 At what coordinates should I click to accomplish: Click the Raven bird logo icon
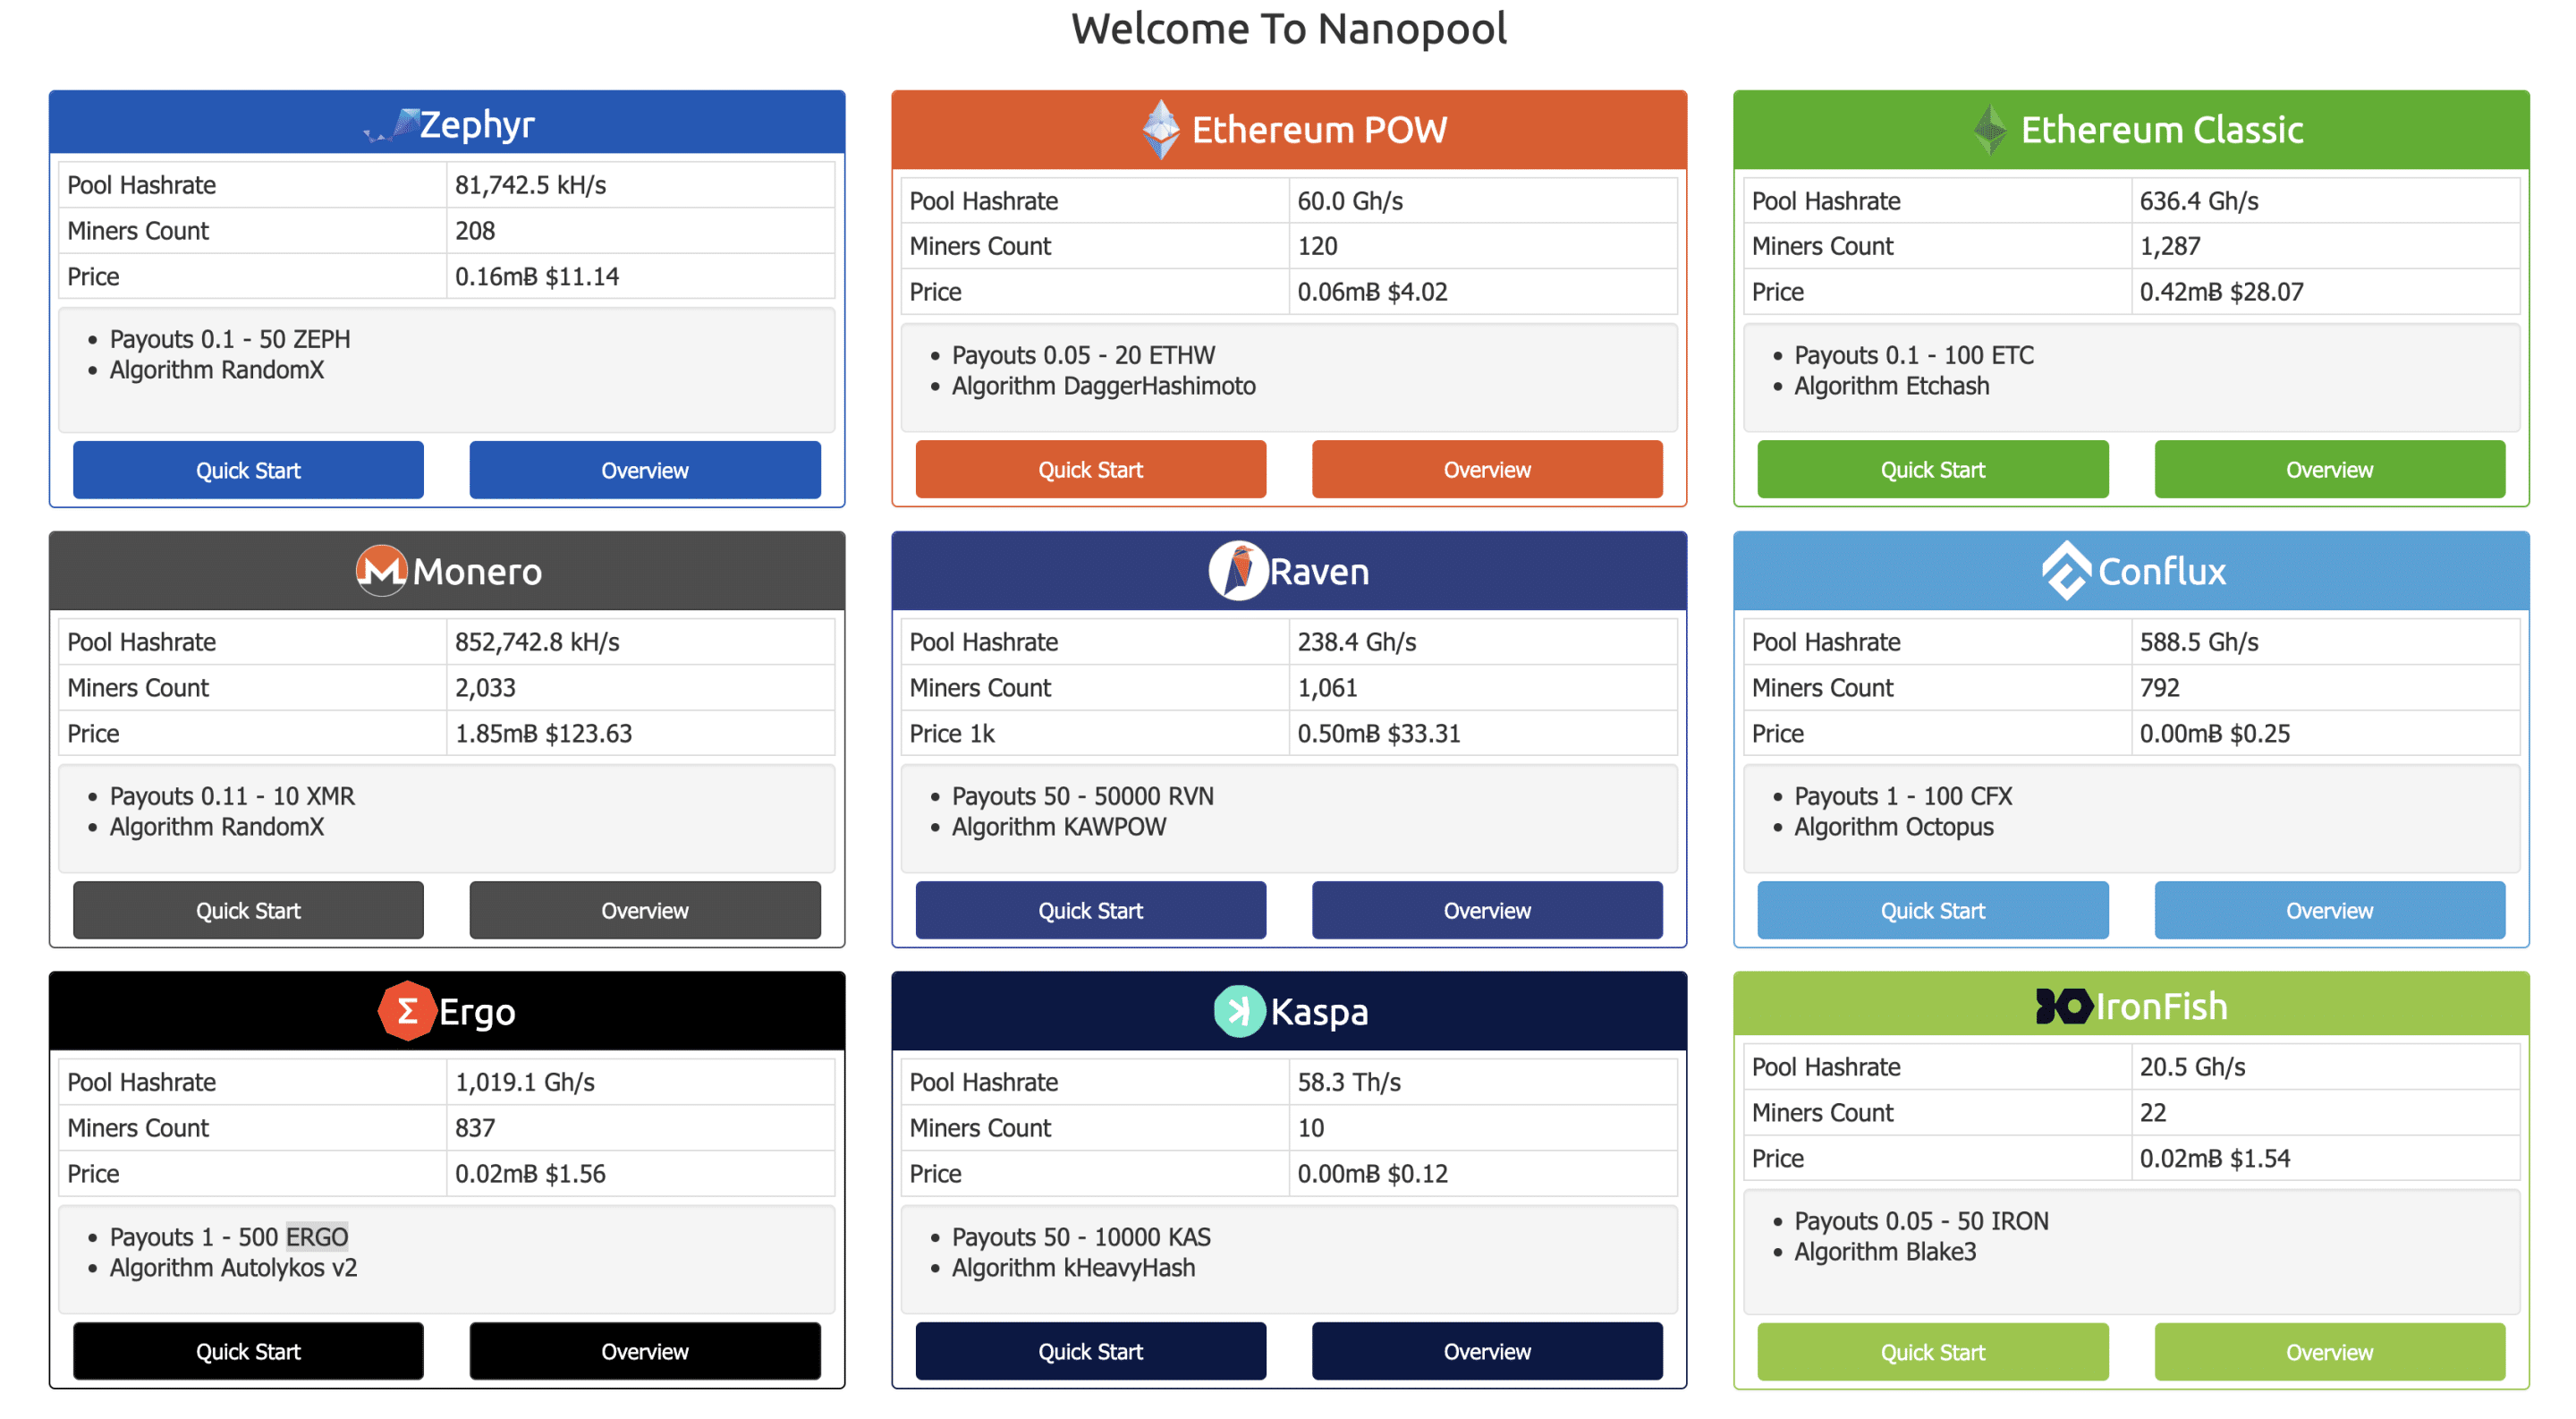coord(1238,571)
